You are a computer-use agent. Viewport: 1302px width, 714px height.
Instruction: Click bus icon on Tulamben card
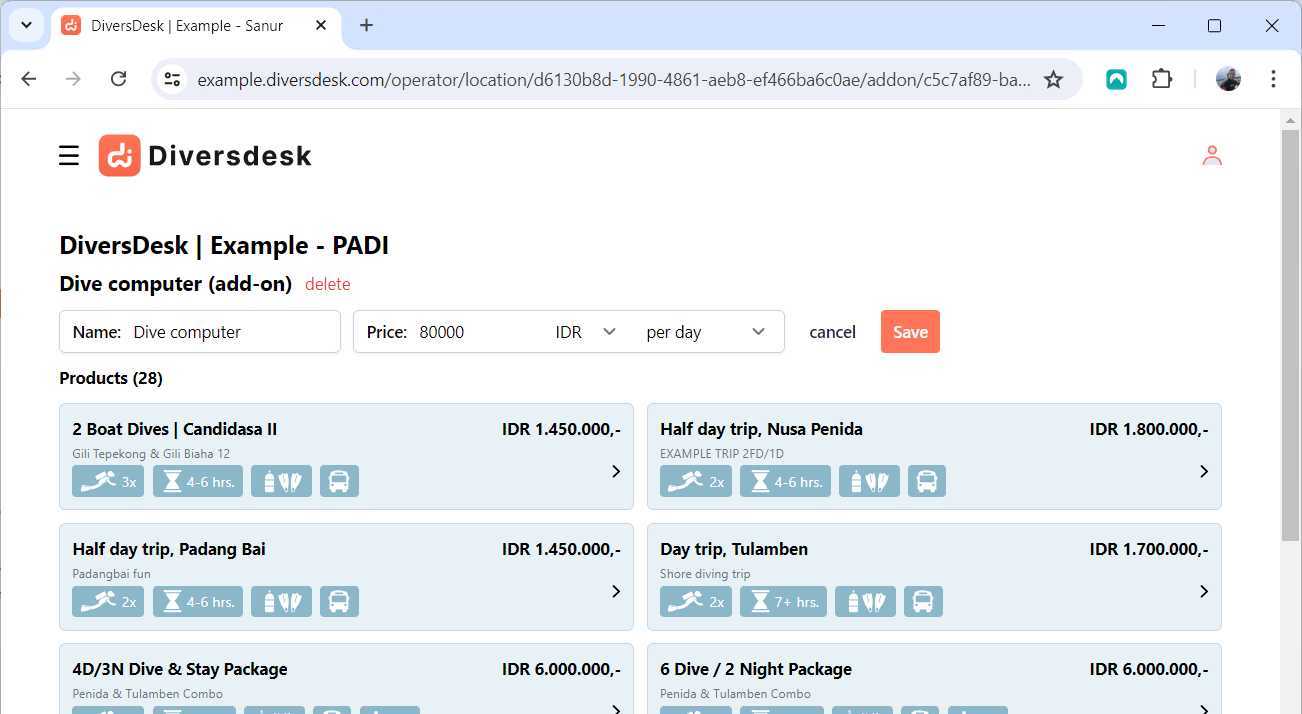tap(923, 601)
